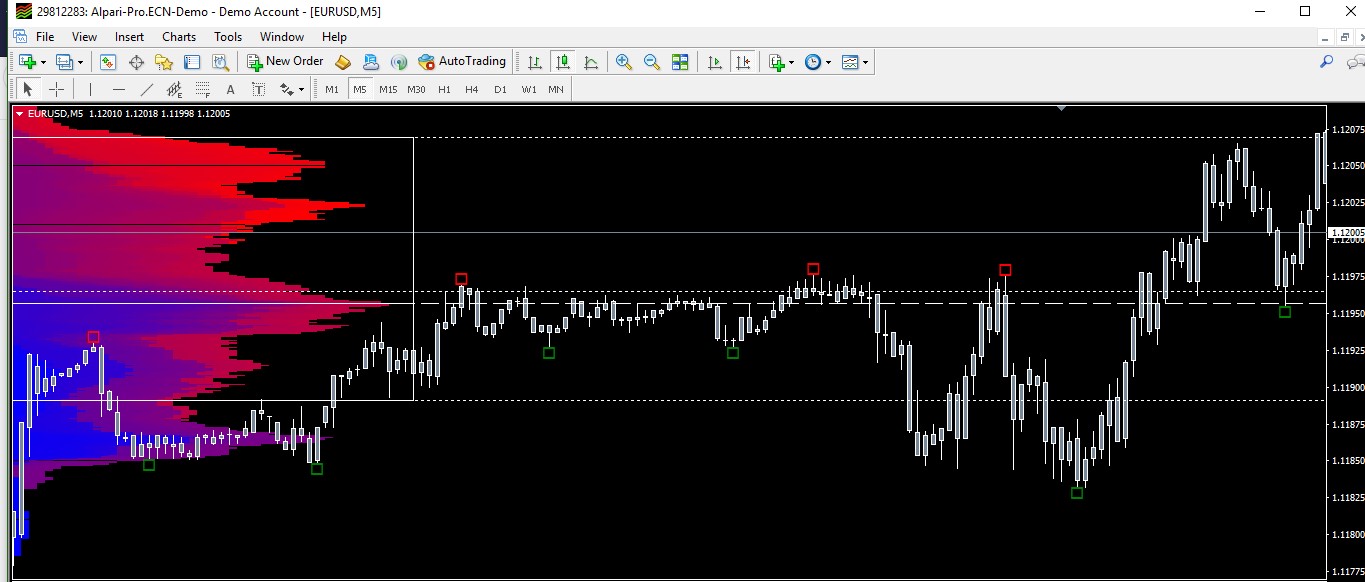Toggle chart auto scroll
Viewport: 1365px width, 582px height.
click(714, 62)
